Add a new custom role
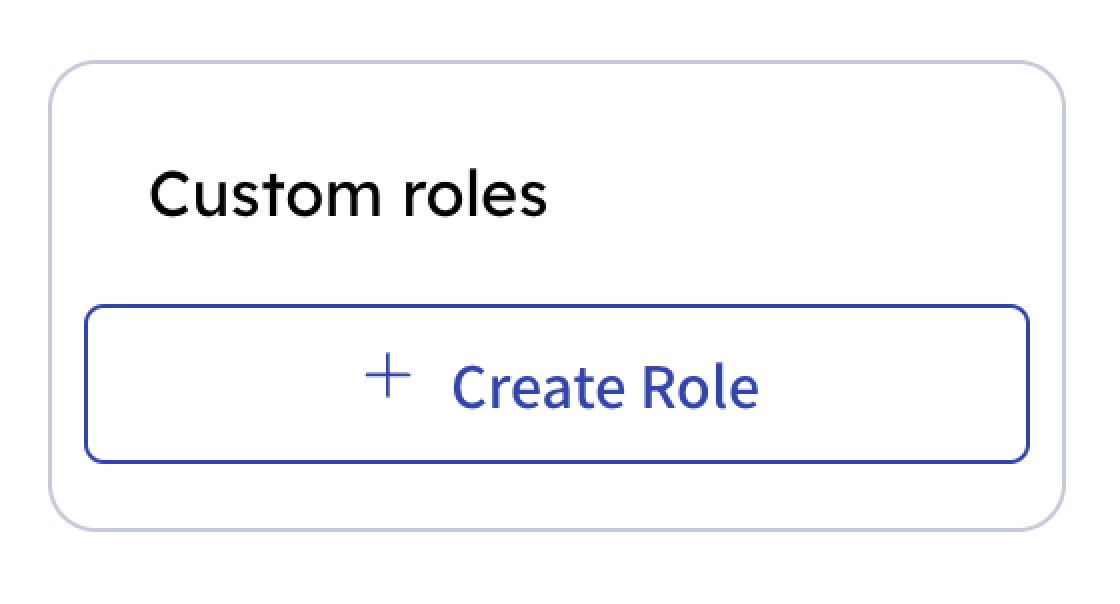Screen dimensions: 1120x604 [x=556, y=384]
